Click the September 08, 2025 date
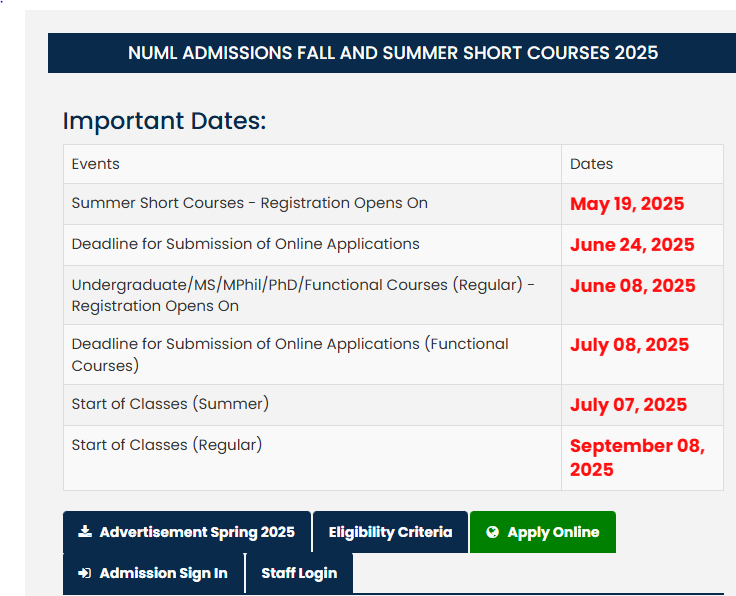Image resolution: width=736 pixels, height=596 pixels. tap(637, 458)
